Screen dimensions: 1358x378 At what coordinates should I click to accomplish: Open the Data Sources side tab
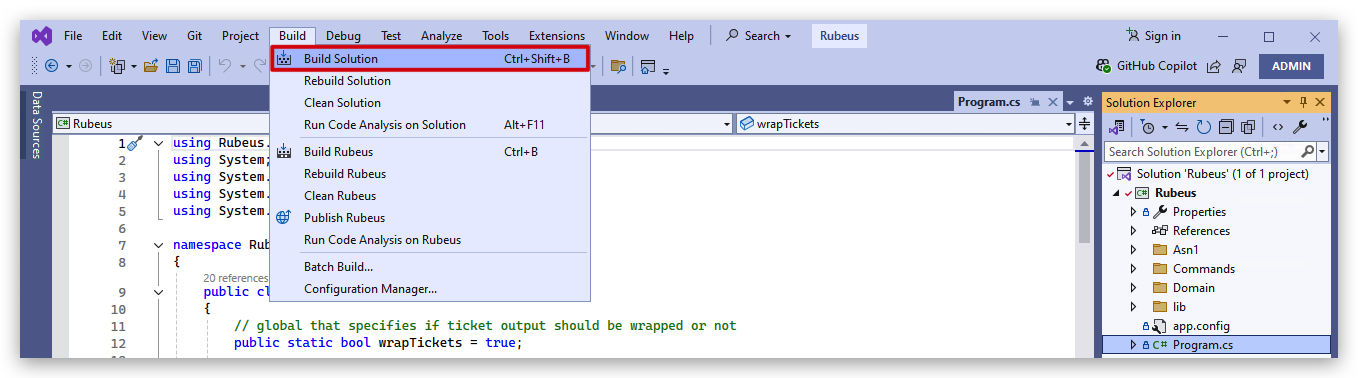pos(37,125)
